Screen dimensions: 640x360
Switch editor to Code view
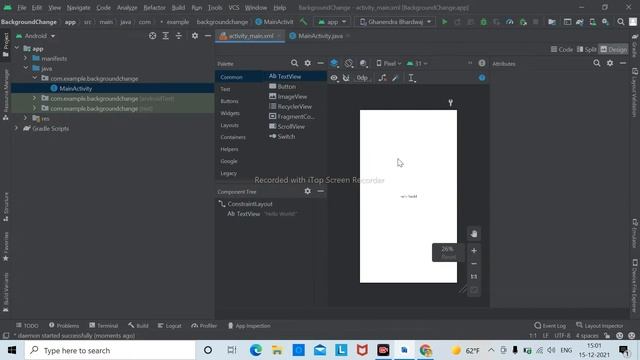tap(562, 49)
